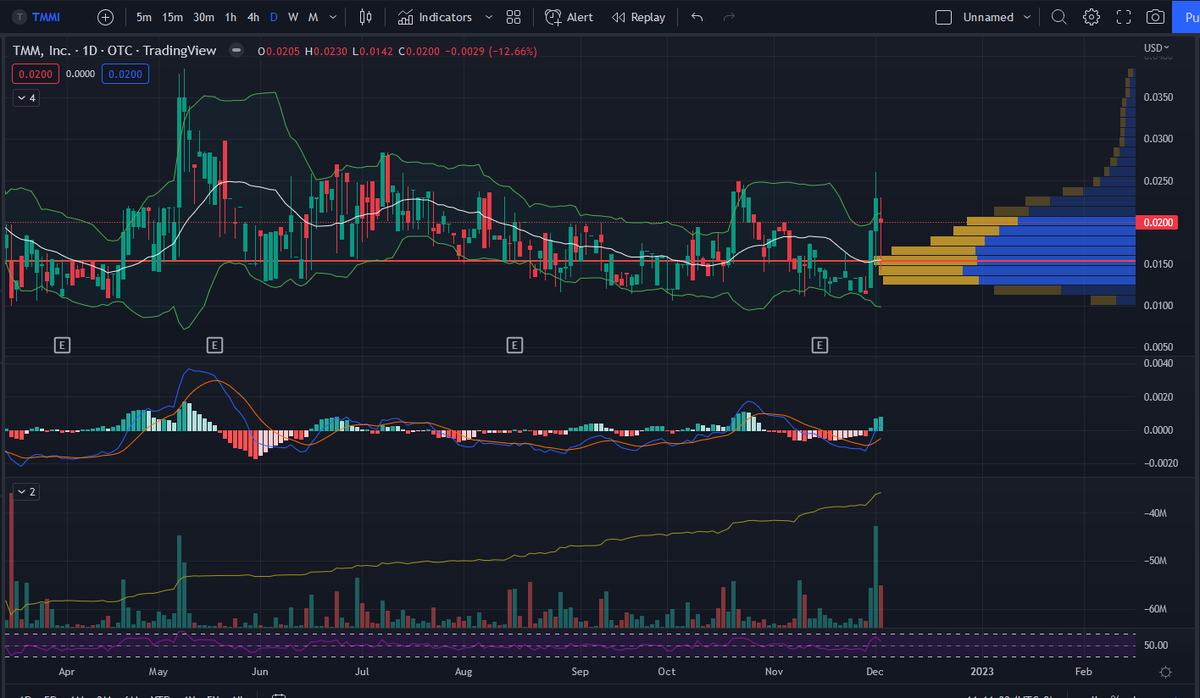
Task: Expand the favorite indicators chevron
Action: click(488, 17)
